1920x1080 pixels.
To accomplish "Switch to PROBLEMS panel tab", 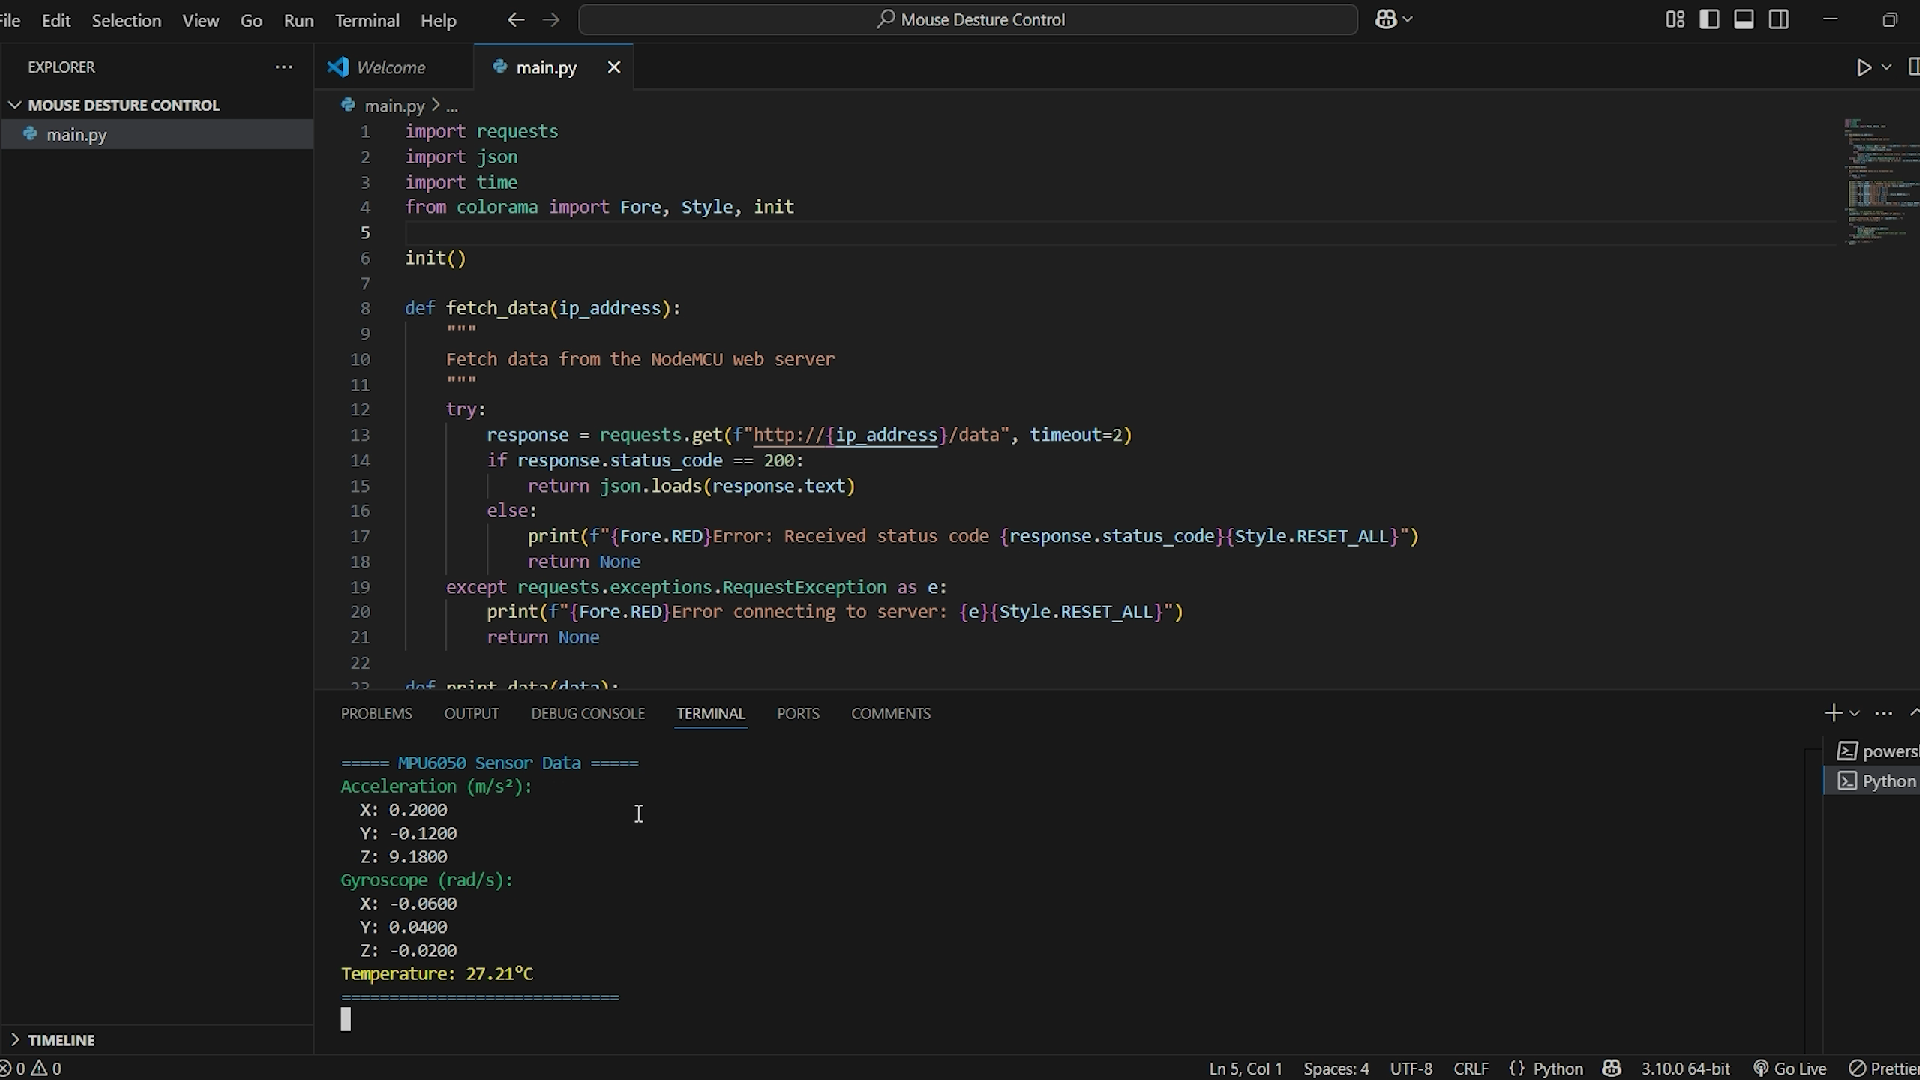I will coord(376,713).
